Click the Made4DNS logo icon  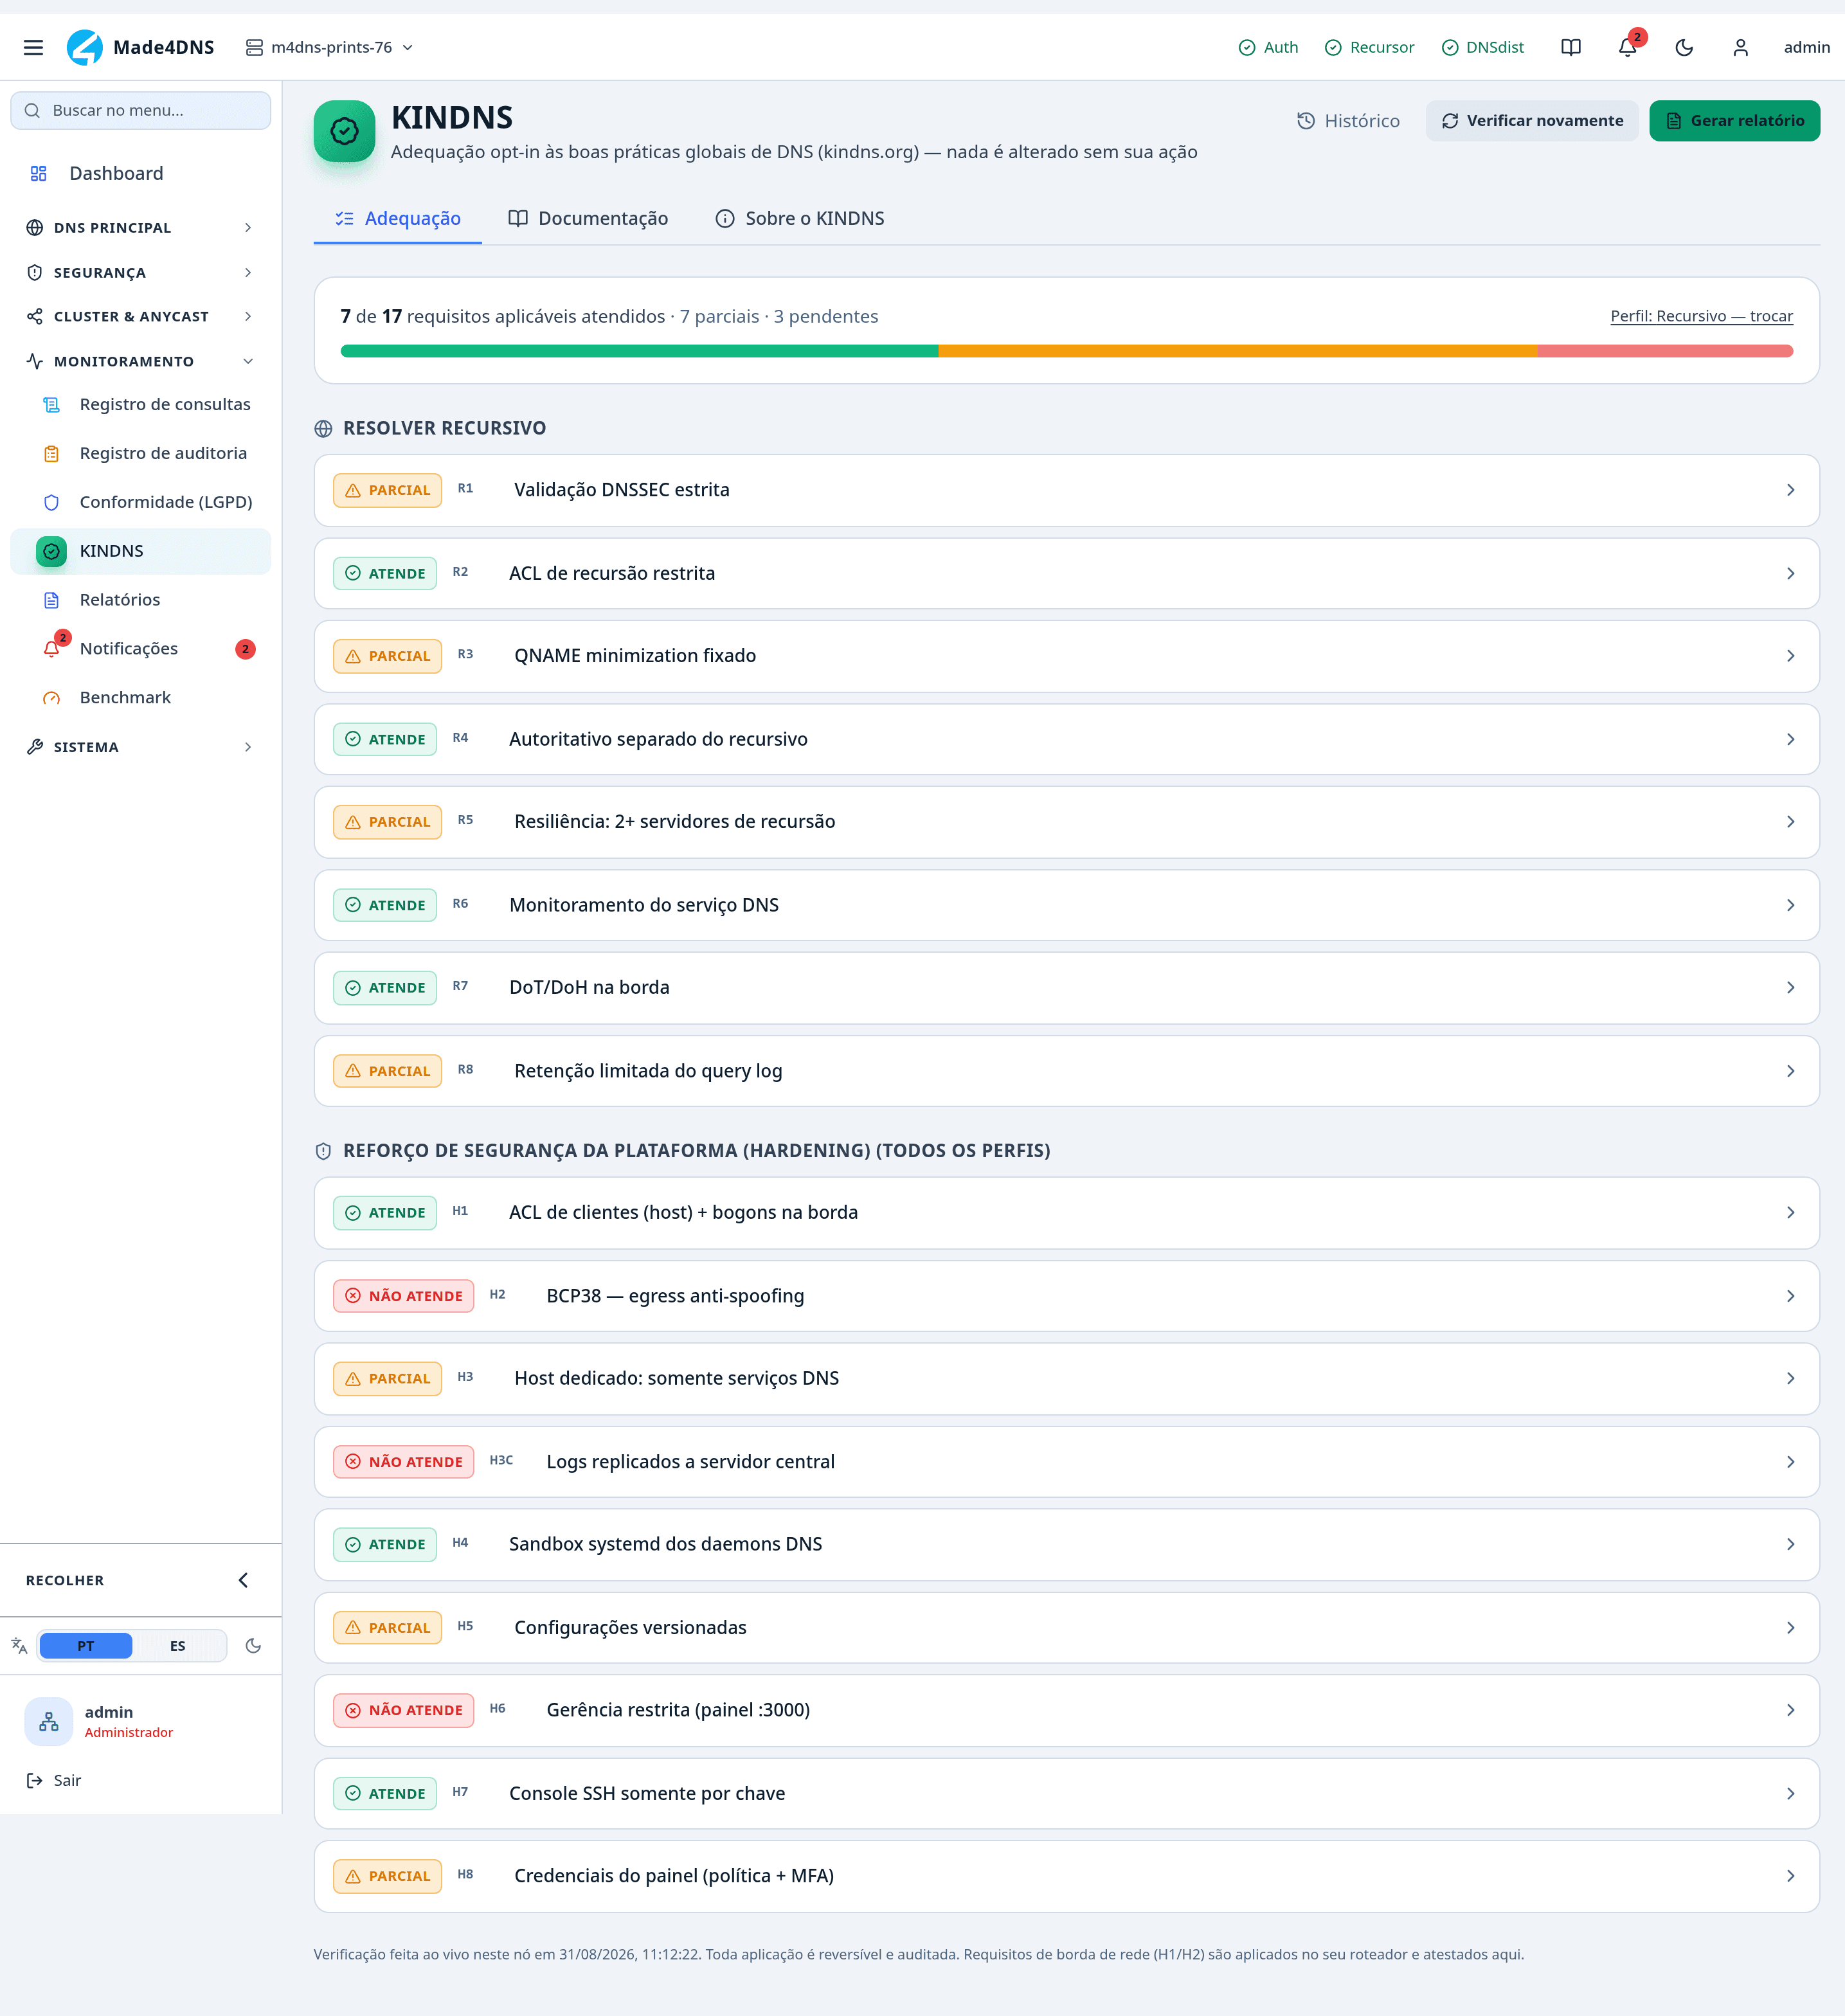(85, 47)
